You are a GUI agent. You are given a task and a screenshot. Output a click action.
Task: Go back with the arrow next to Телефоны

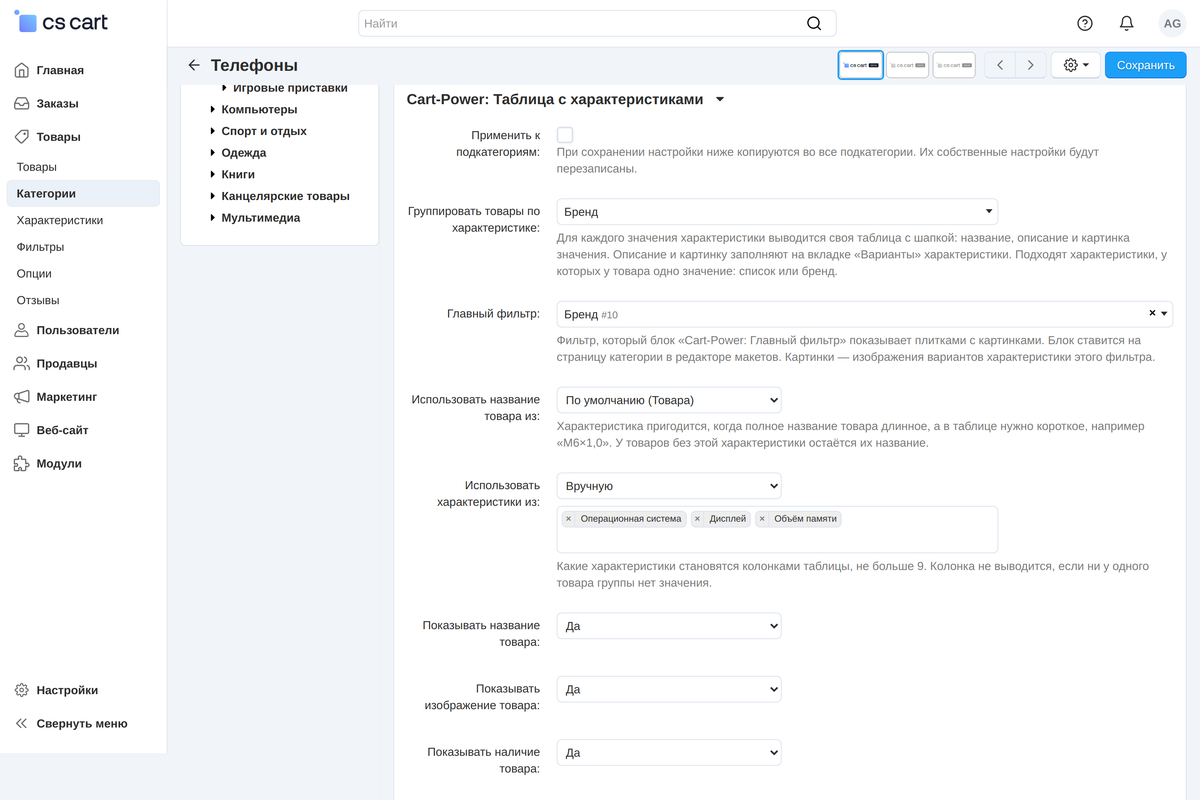(194, 65)
